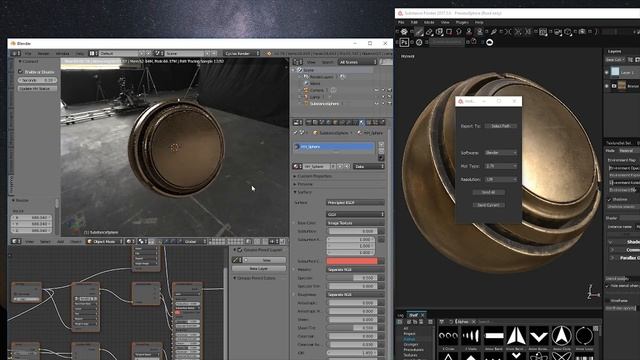Image resolution: width=640 pixels, height=360 pixels.
Task: Open the Principled BSDF surface dropdown
Action: (x=355, y=202)
